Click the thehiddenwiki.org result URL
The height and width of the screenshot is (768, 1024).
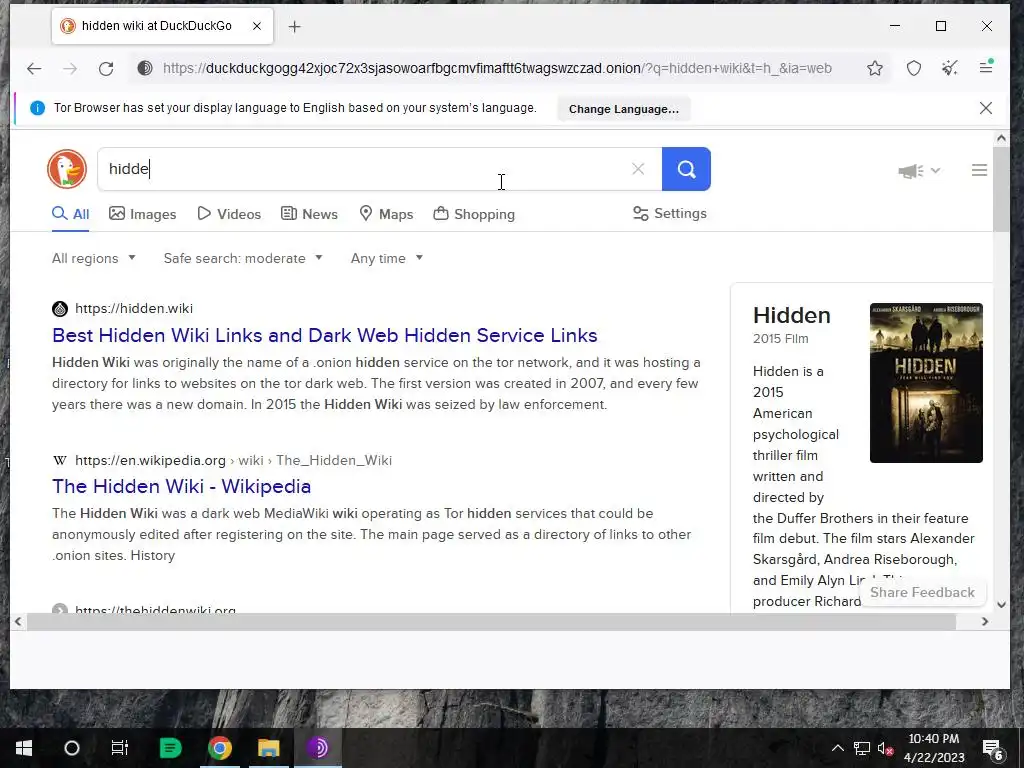[155, 609]
